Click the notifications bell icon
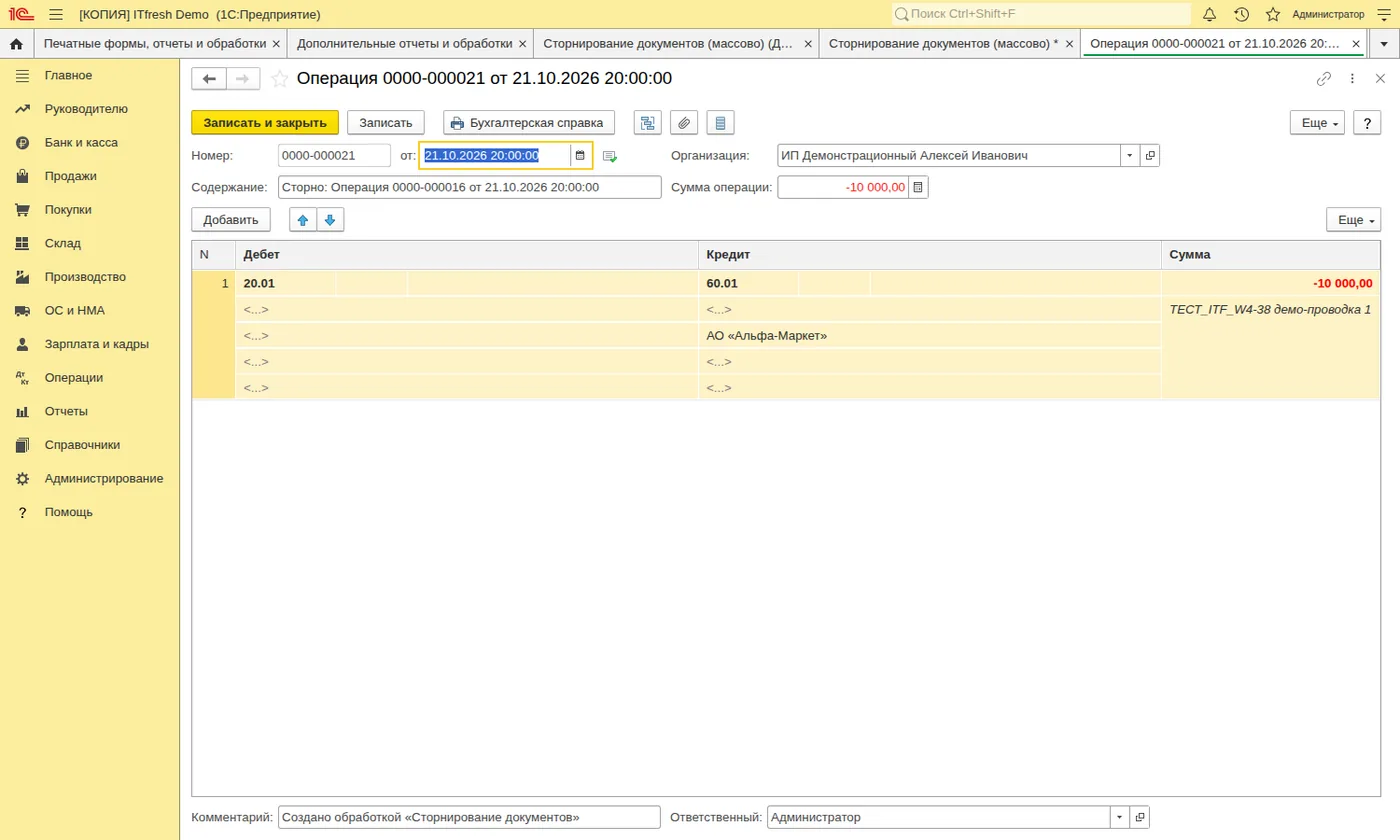This screenshot has width=1400, height=840. (1209, 14)
